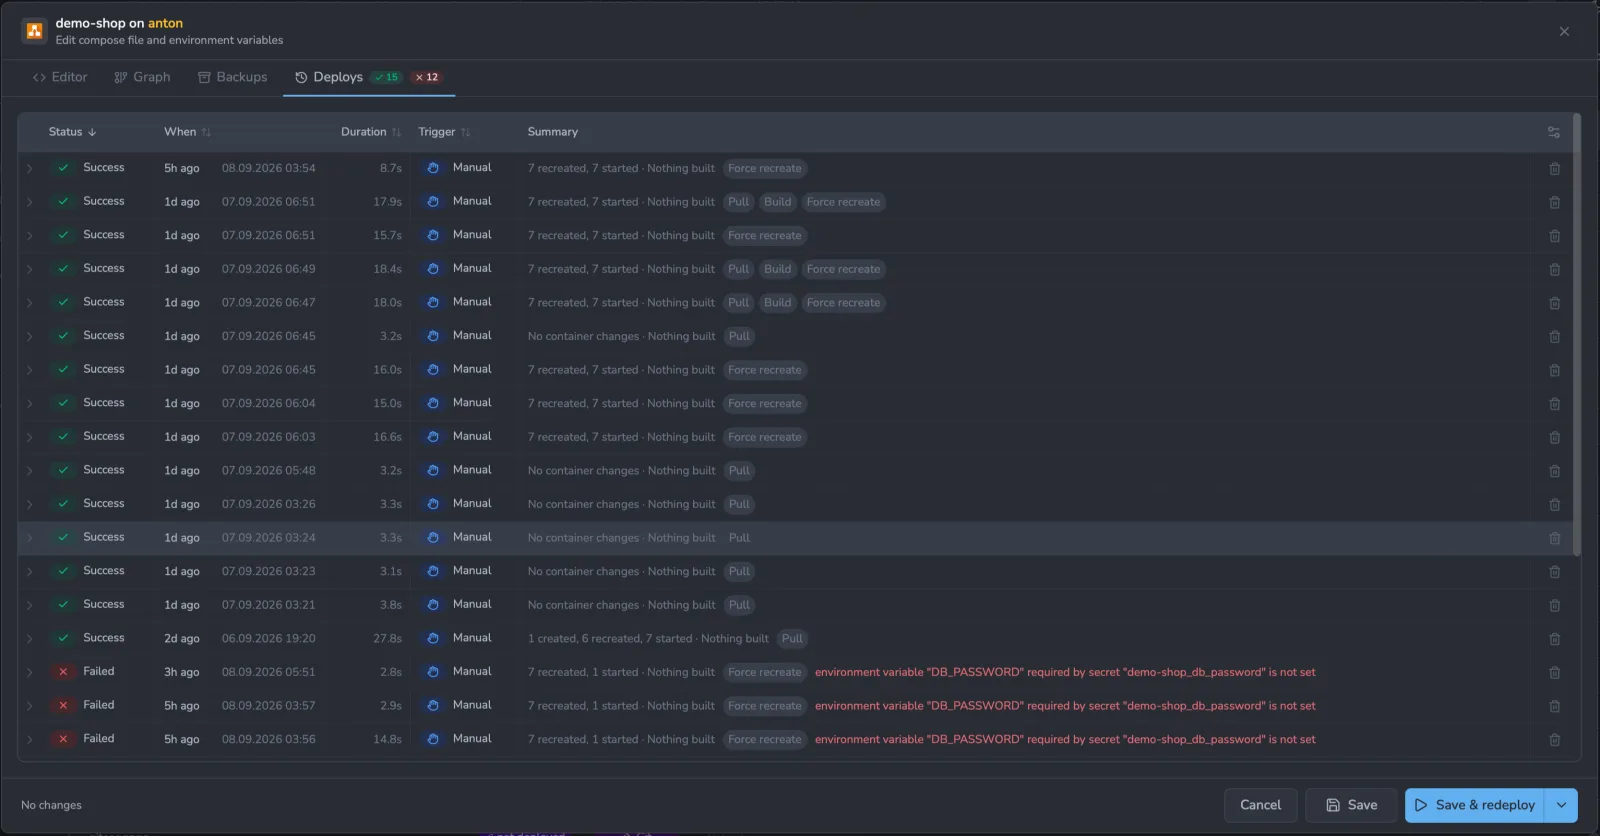The height and width of the screenshot is (836, 1600).
Task: Click the 15 successful deploys badge
Action: pos(387,77)
